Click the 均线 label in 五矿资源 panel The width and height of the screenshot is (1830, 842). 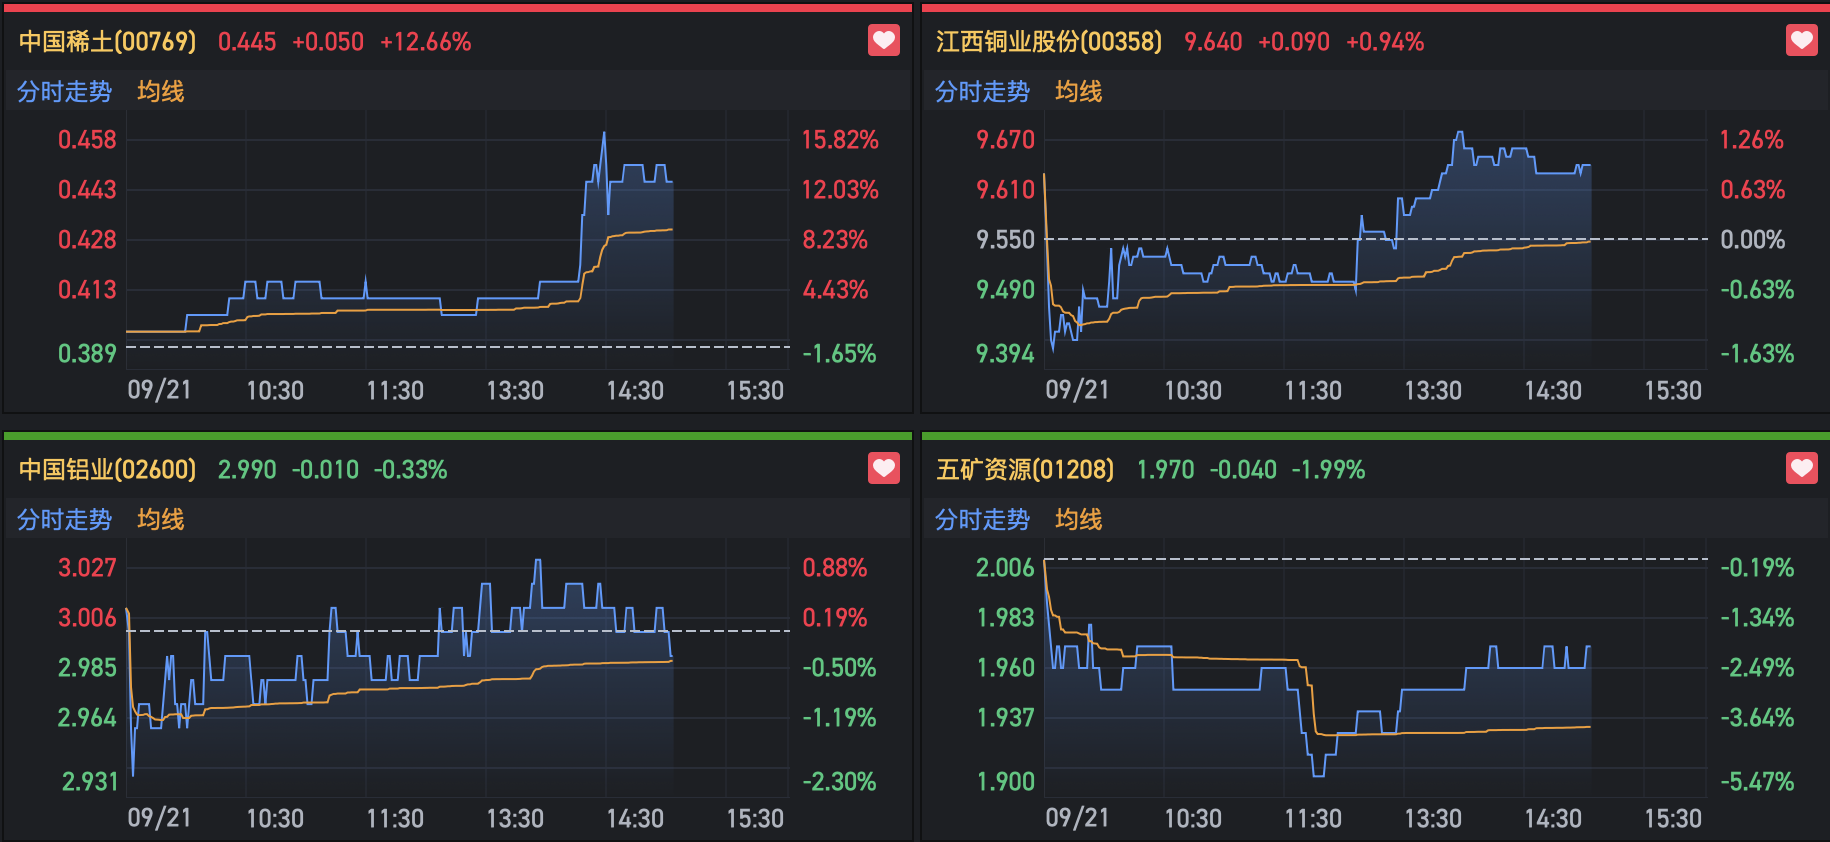coord(1079,520)
